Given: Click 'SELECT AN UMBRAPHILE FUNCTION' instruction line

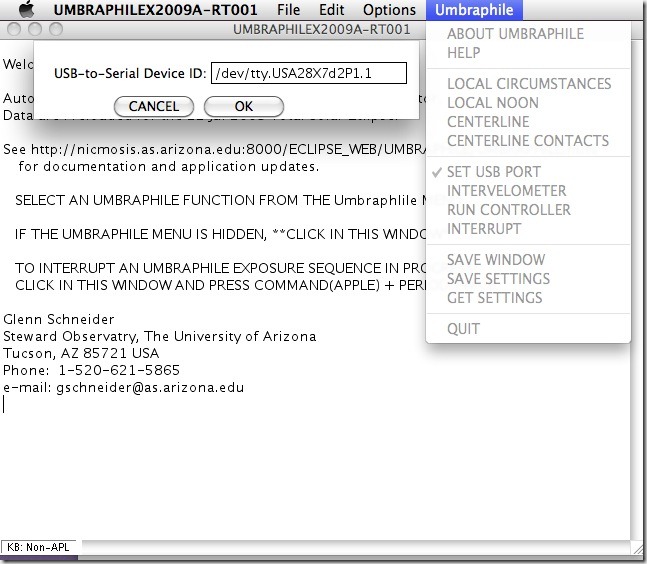Looking at the screenshot, I should pos(220,201).
